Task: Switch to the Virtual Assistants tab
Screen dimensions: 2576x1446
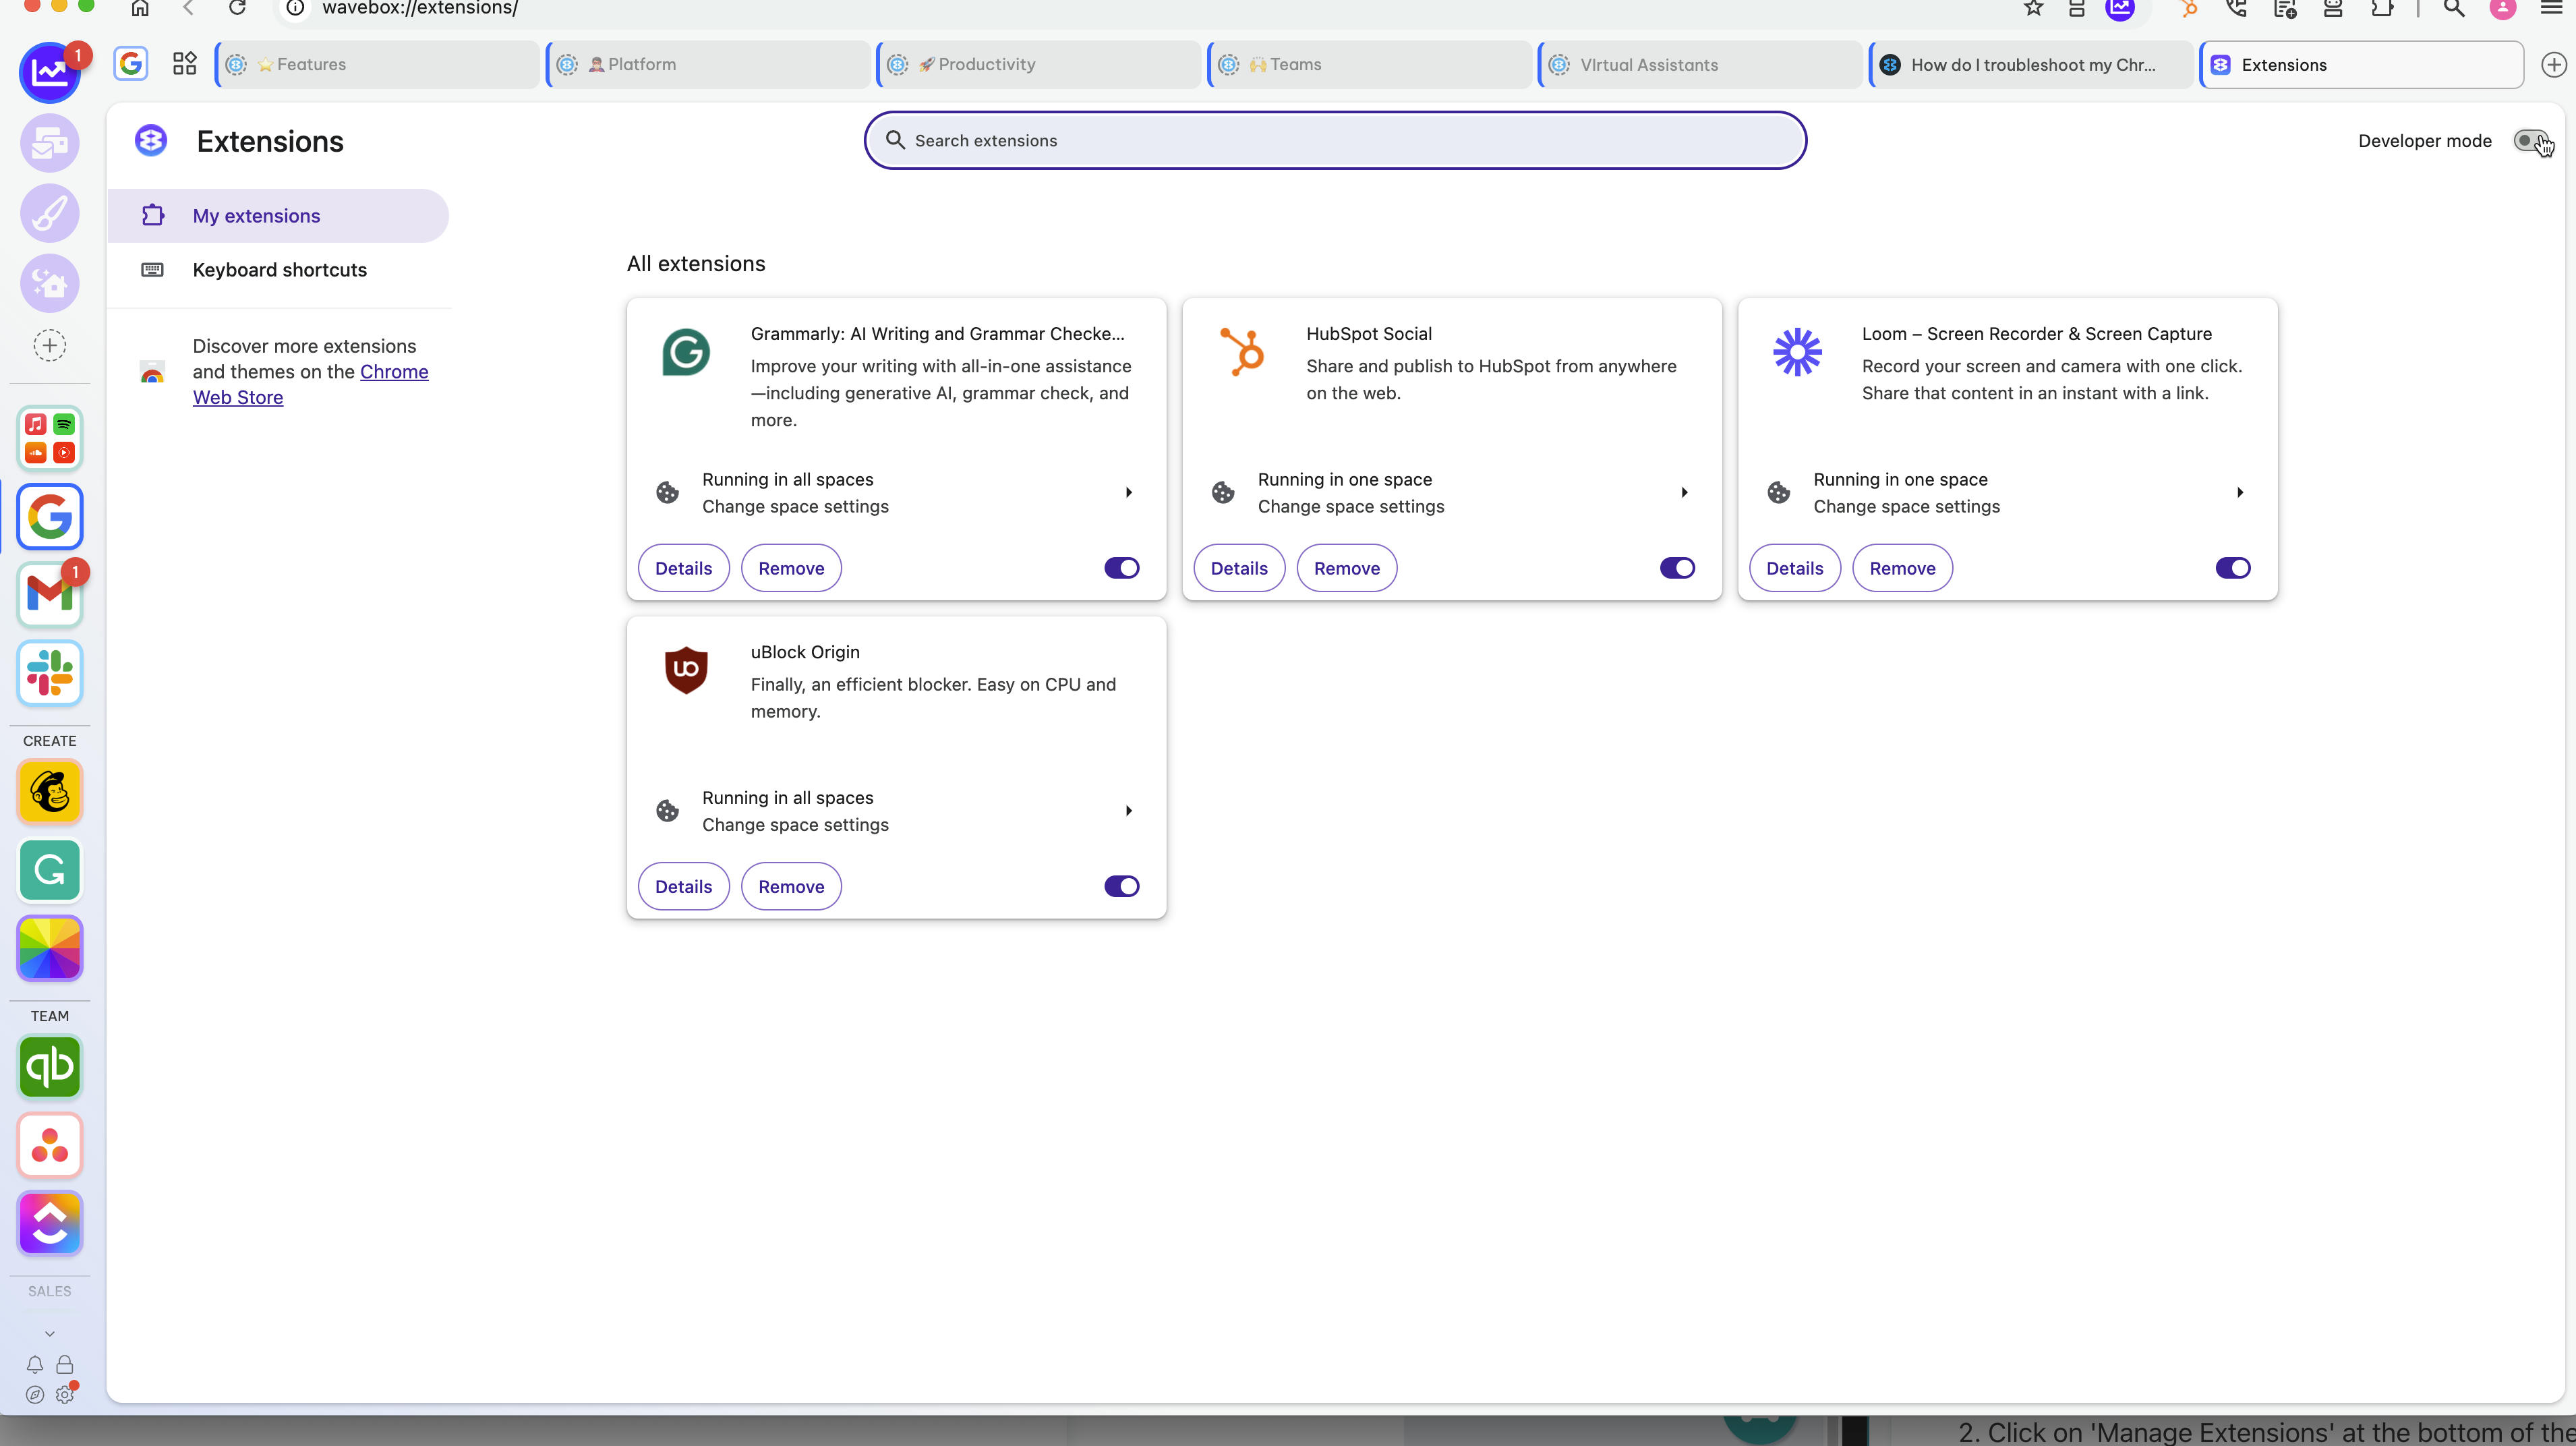Action: pos(1701,65)
